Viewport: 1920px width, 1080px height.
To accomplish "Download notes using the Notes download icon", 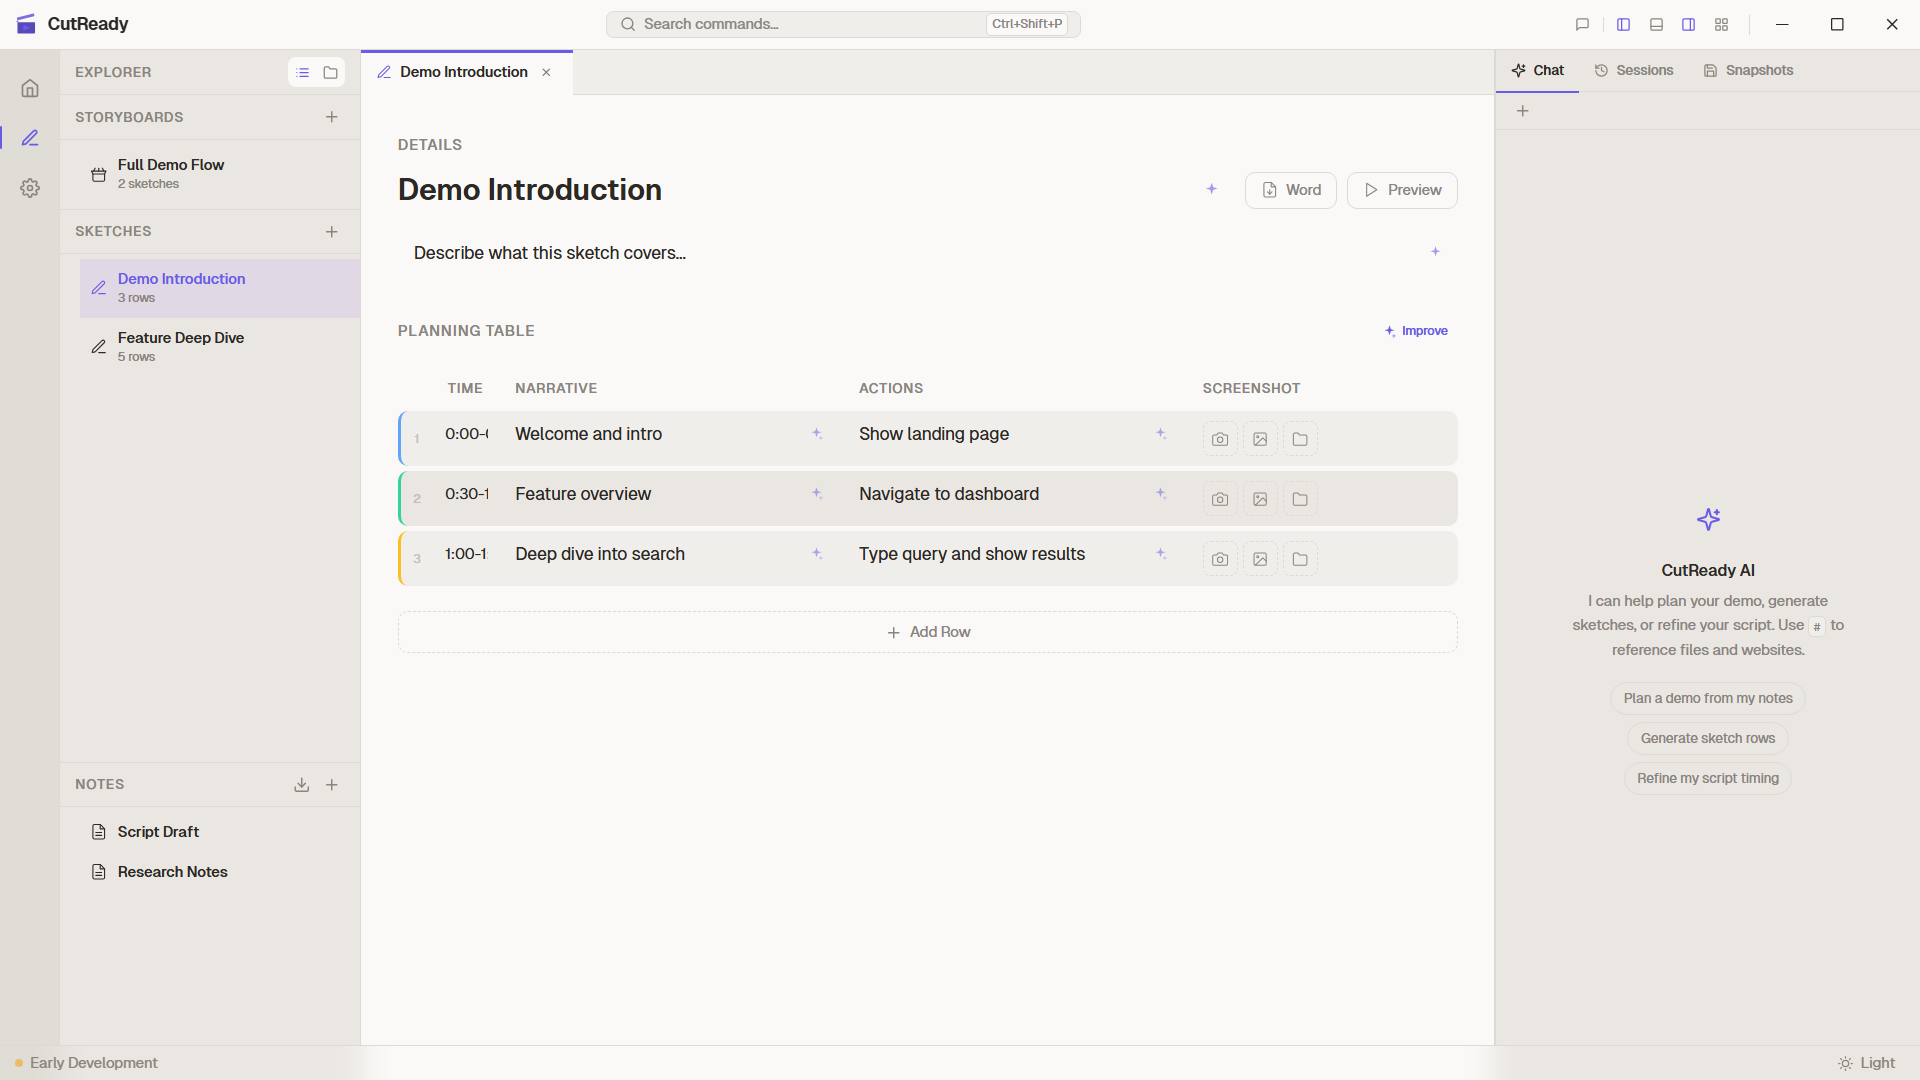I will tap(301, 784).
